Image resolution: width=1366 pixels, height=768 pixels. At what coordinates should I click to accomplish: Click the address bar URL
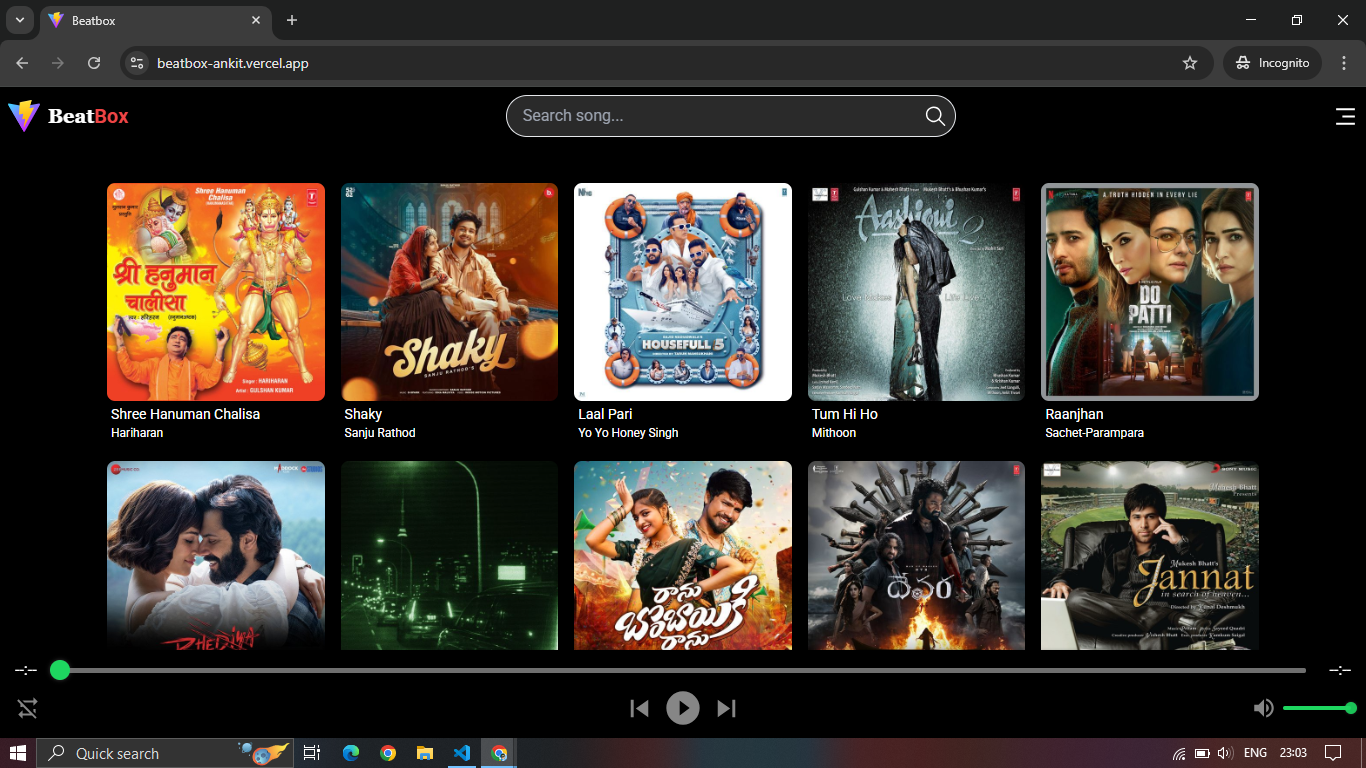click(233, 63)
